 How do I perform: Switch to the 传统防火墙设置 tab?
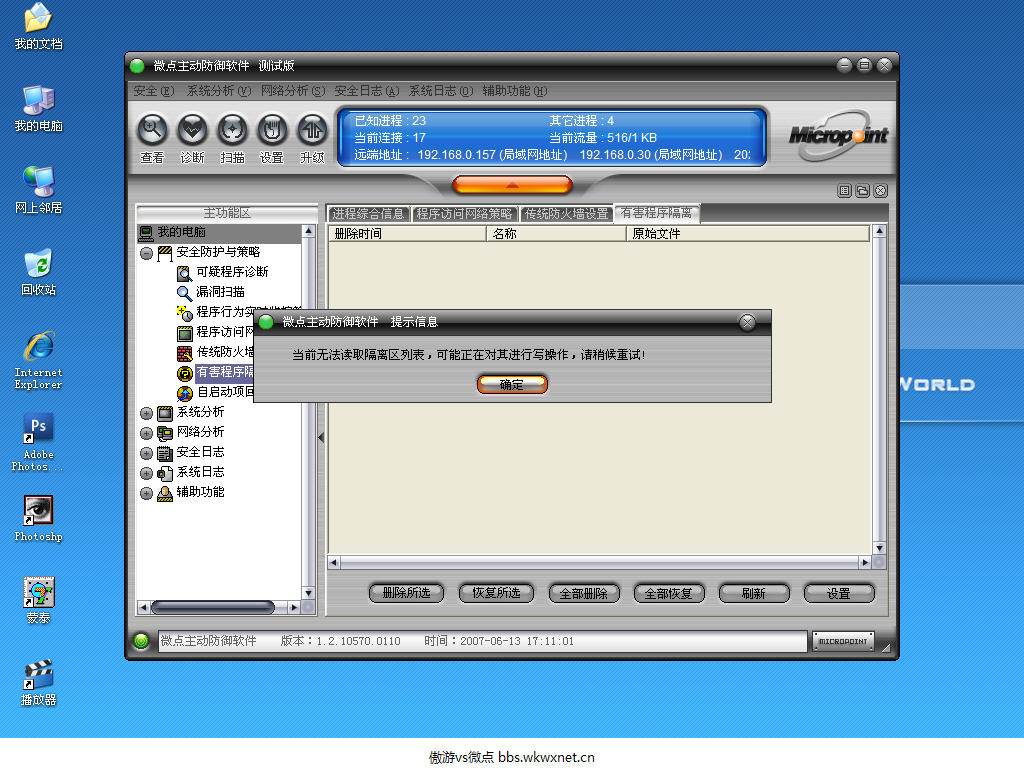tap(566, 214)
